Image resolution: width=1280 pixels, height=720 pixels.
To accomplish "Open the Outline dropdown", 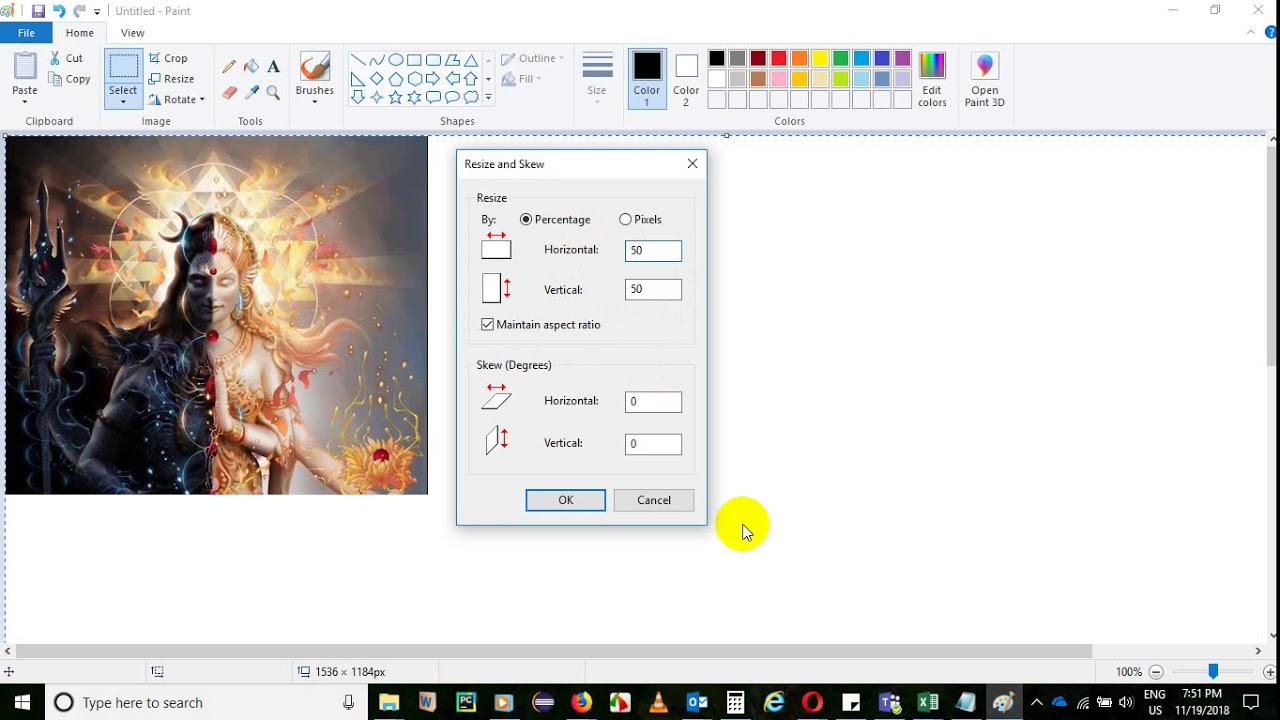I will (x=533, y=58).
